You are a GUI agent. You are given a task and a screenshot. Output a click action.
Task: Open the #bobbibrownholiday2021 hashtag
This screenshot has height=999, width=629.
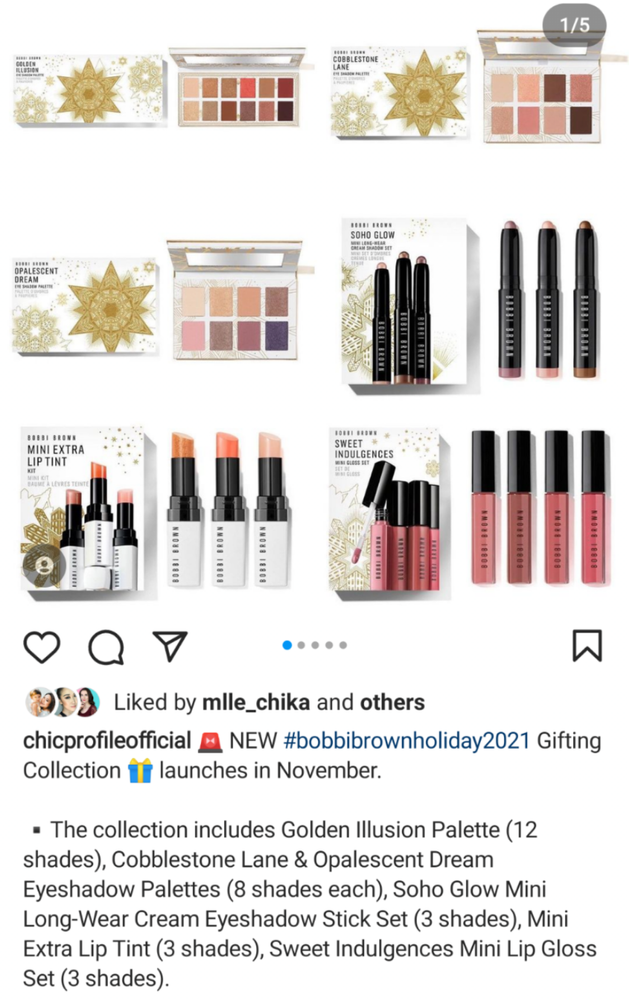(407, 740)
